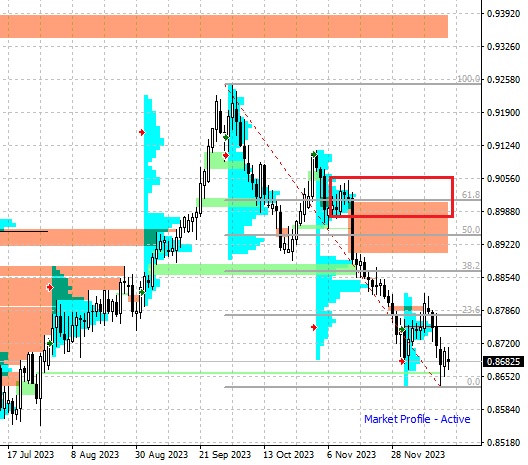Viewport: 528px width, 465px height.
Task: Click the 13 Oct 2023 date label
Action: click(x=289, y=455)
